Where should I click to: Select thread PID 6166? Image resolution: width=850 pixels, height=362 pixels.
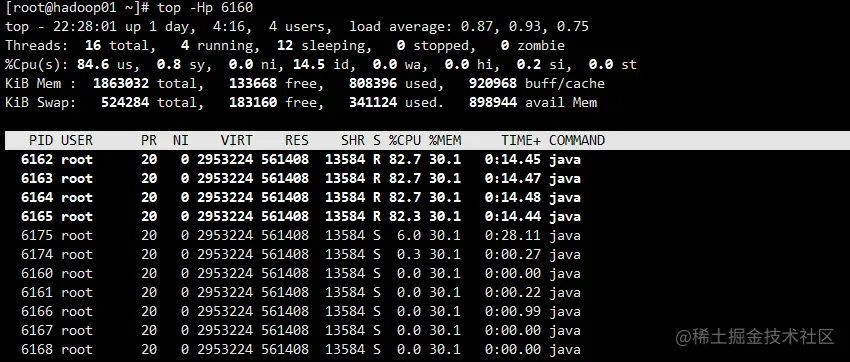tap(37, 311)
